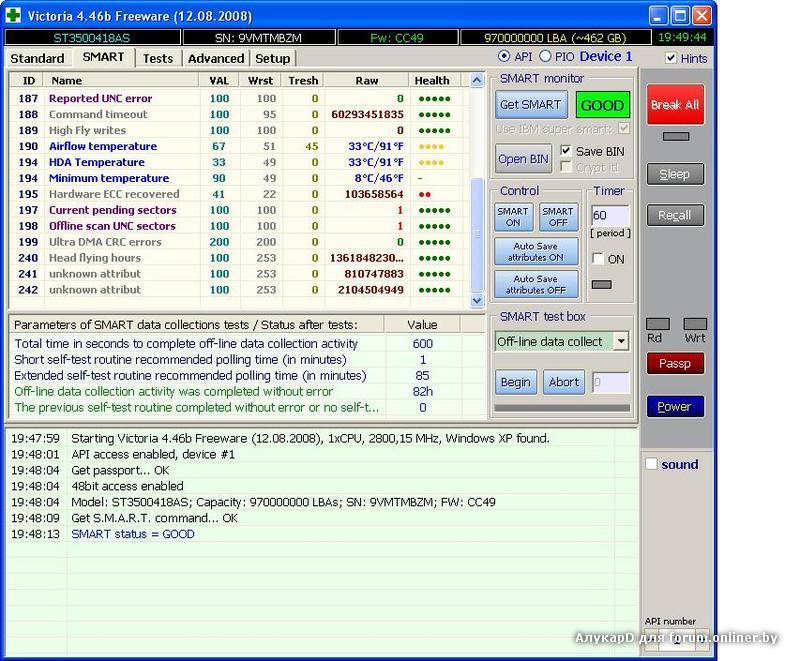Click Auto Save attributes OFF
The image size is (800, 661).
click(536, 284)
